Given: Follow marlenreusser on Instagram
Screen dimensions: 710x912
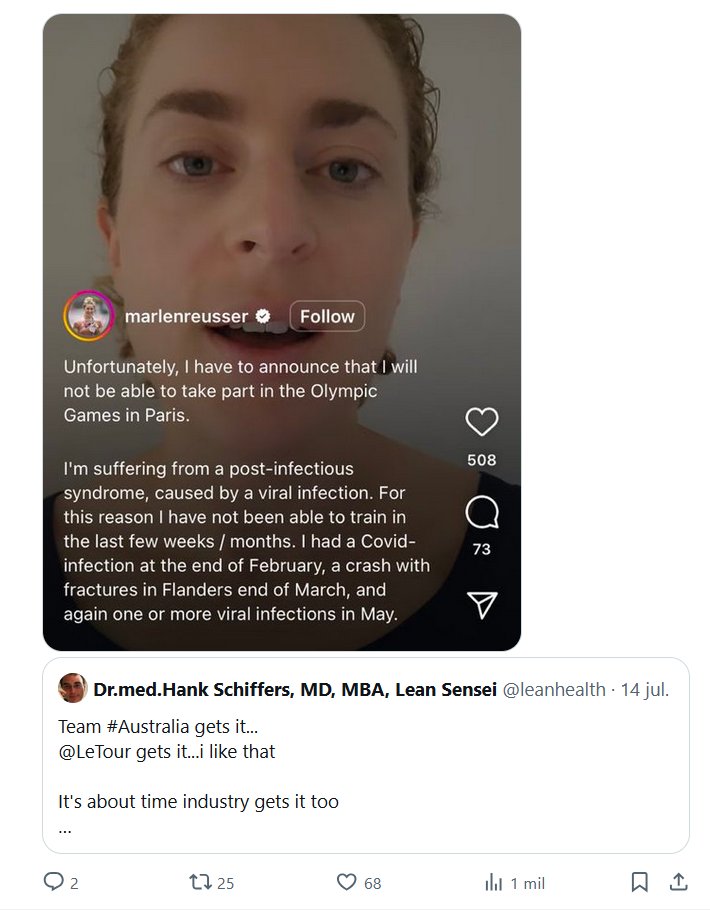Looking at the screenshot, I should [327, 317].
